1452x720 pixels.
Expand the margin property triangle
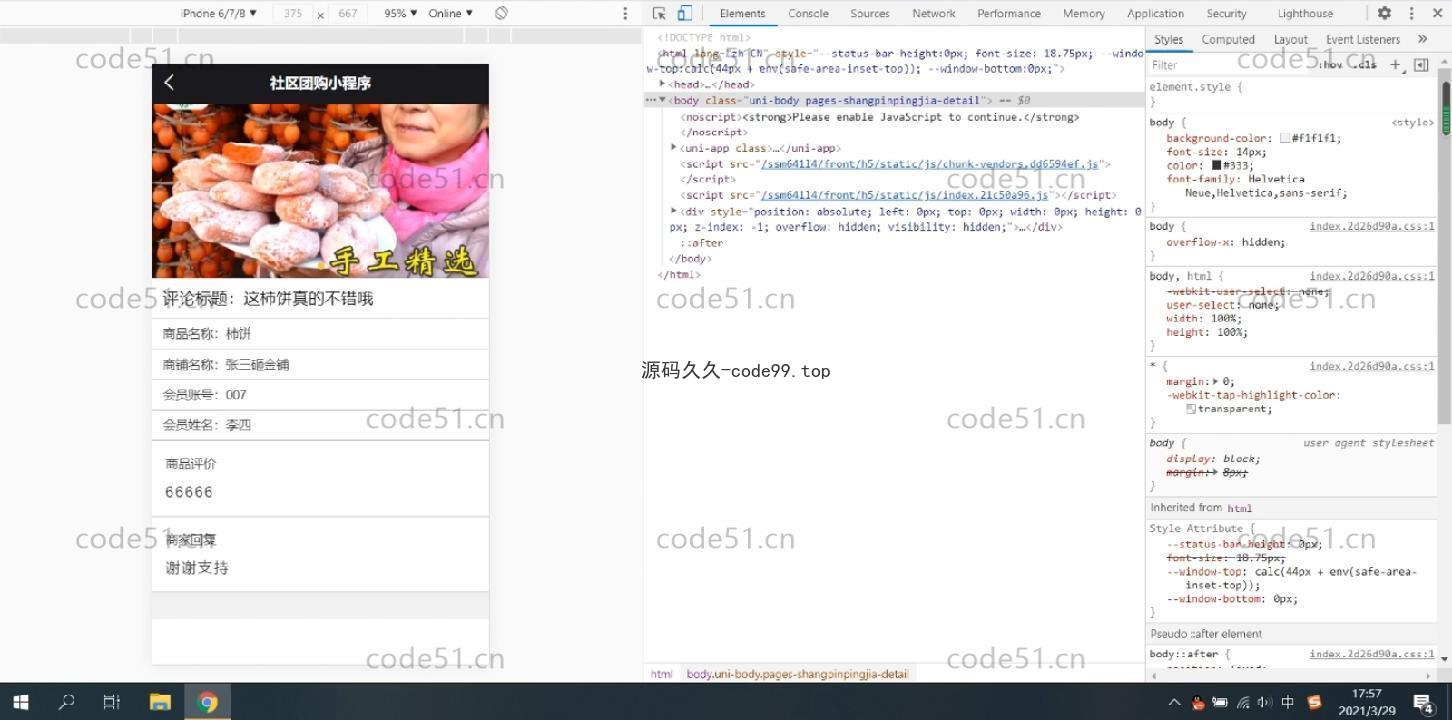[x=1216, y=381]
